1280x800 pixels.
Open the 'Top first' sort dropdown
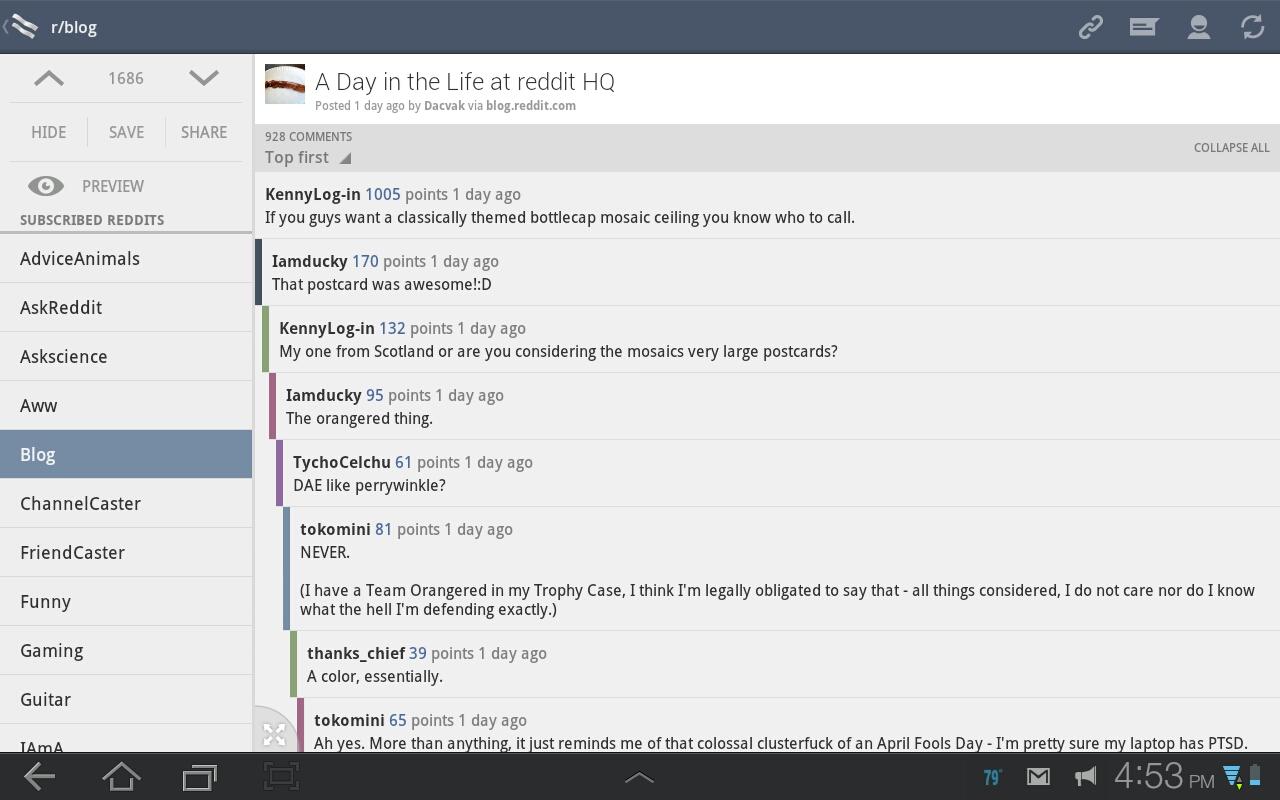307,158
